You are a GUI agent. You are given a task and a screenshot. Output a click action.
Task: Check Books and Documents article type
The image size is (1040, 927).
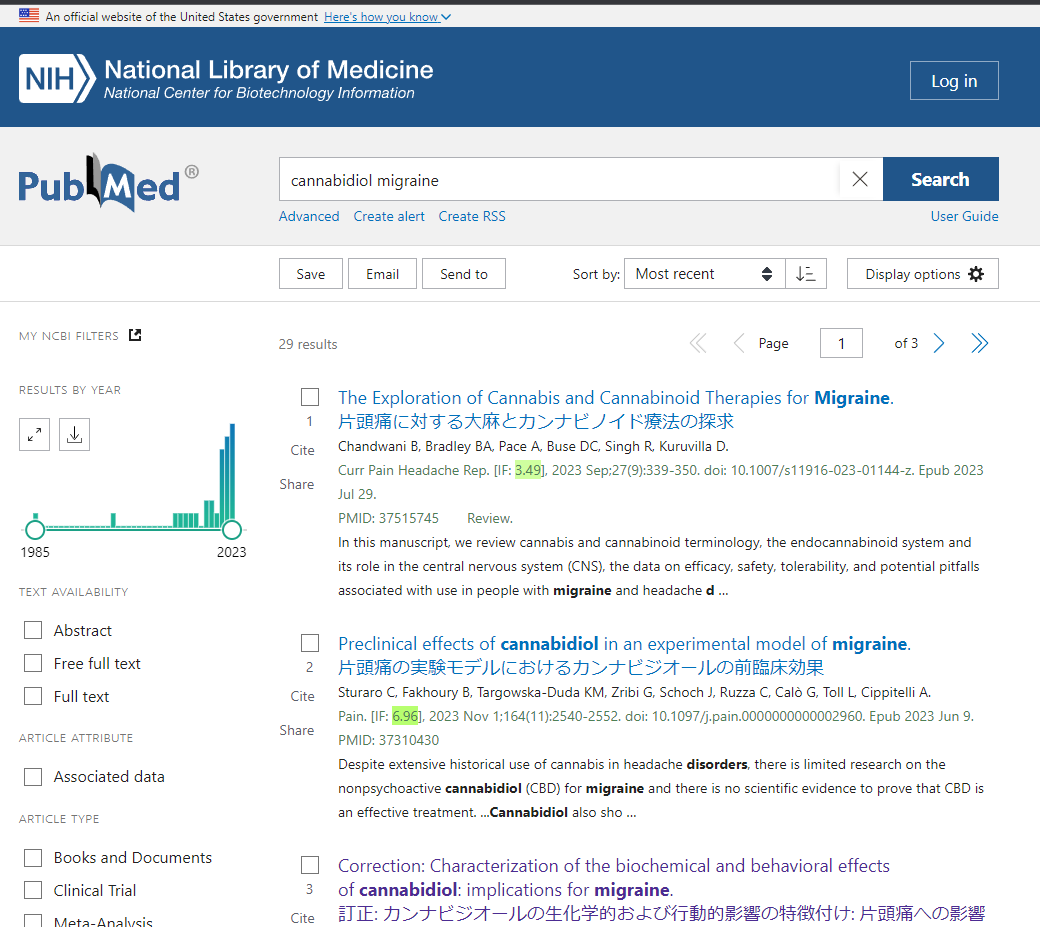click(32, 857)
